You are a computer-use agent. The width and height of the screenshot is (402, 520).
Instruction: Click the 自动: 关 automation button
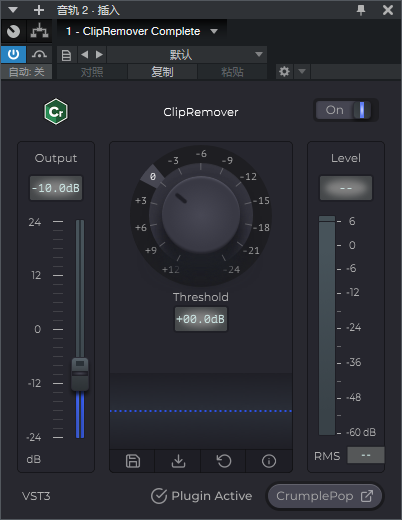[26, 72]
